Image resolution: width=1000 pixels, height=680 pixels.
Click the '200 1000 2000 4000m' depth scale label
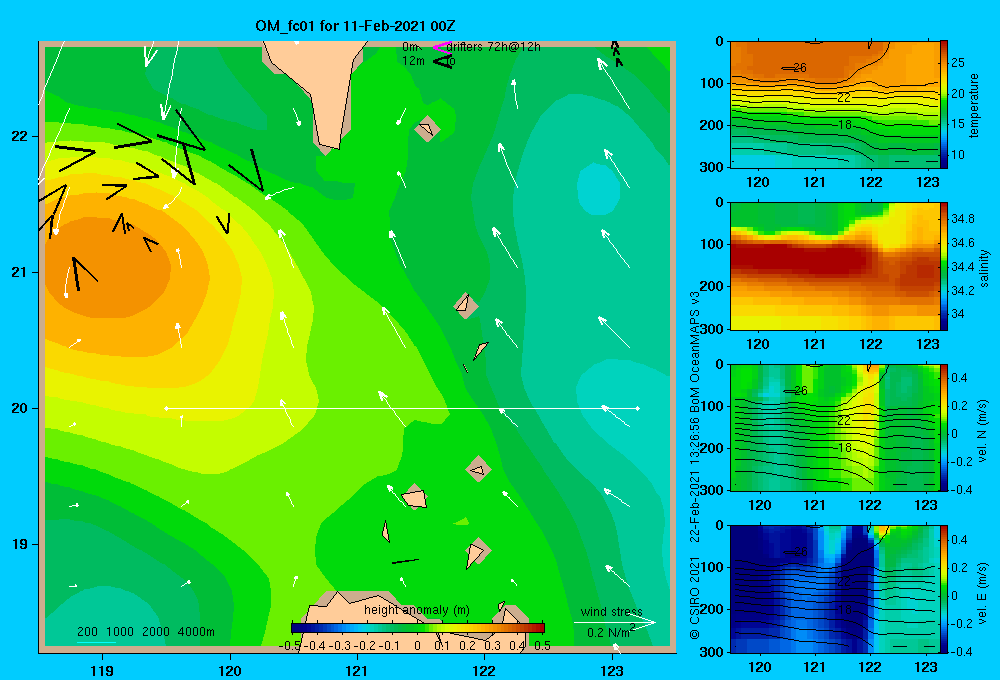tap(145, 632)
